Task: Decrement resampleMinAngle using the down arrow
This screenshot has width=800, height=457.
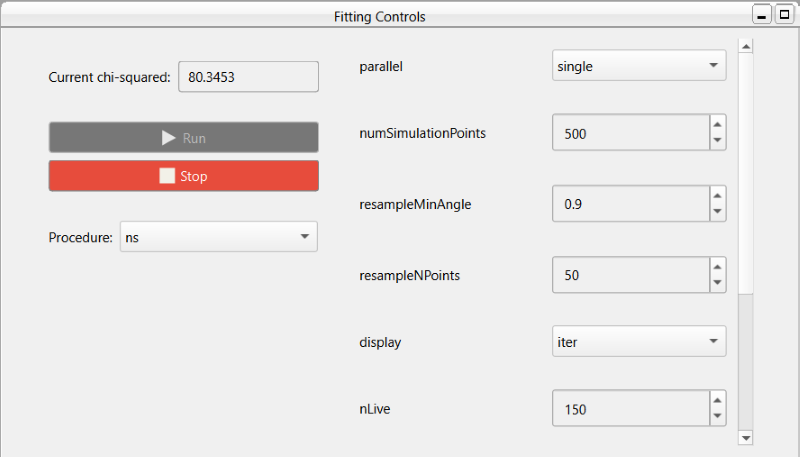Action: [718, 211]
